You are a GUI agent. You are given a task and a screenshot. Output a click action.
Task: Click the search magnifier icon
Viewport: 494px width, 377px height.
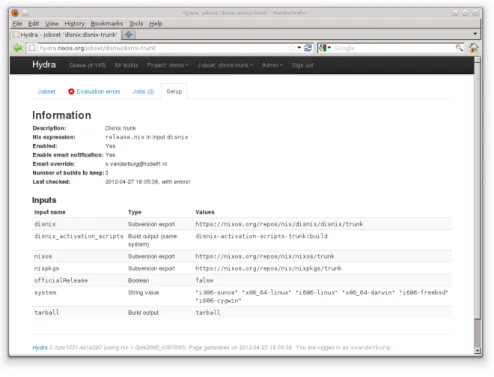click(x=460, y=48)
